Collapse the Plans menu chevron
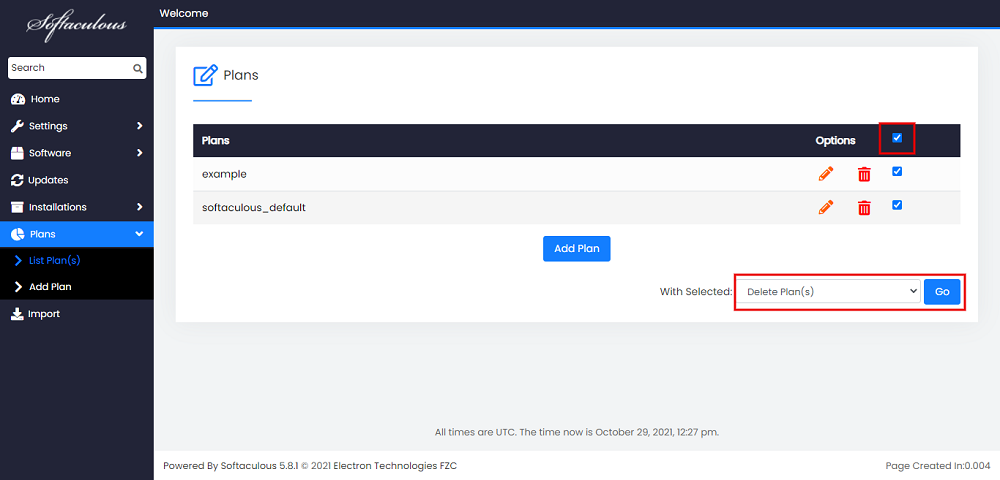Viewport: 1000px width, 480px height. 140,234
